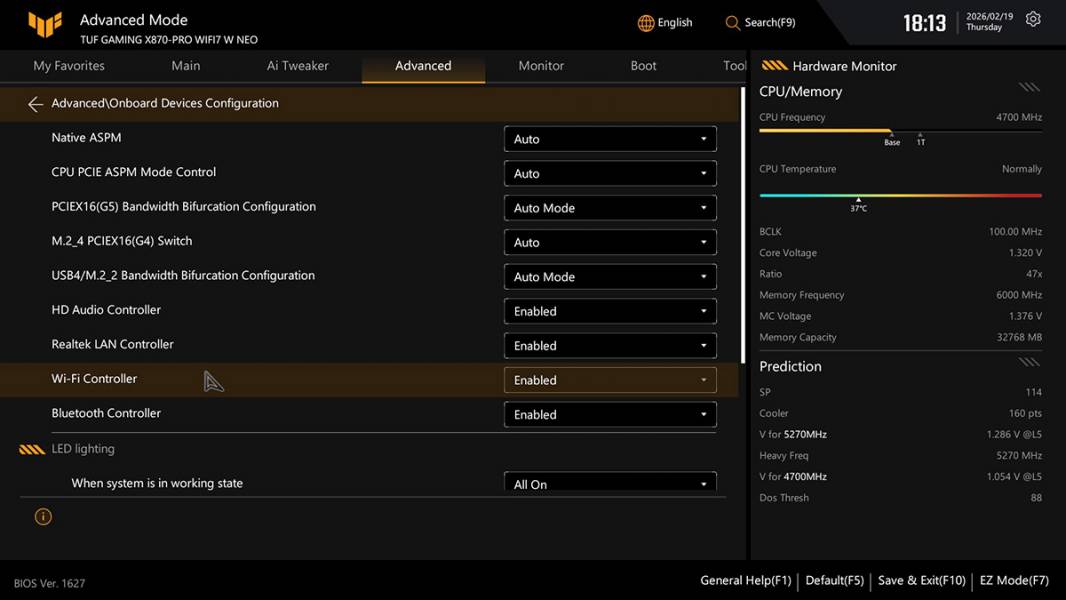Screen dimensions: 1066x600
Task: Expand PCIEX16(G5) Bandwidth Bifurcation dropdown
Action: 609,208
